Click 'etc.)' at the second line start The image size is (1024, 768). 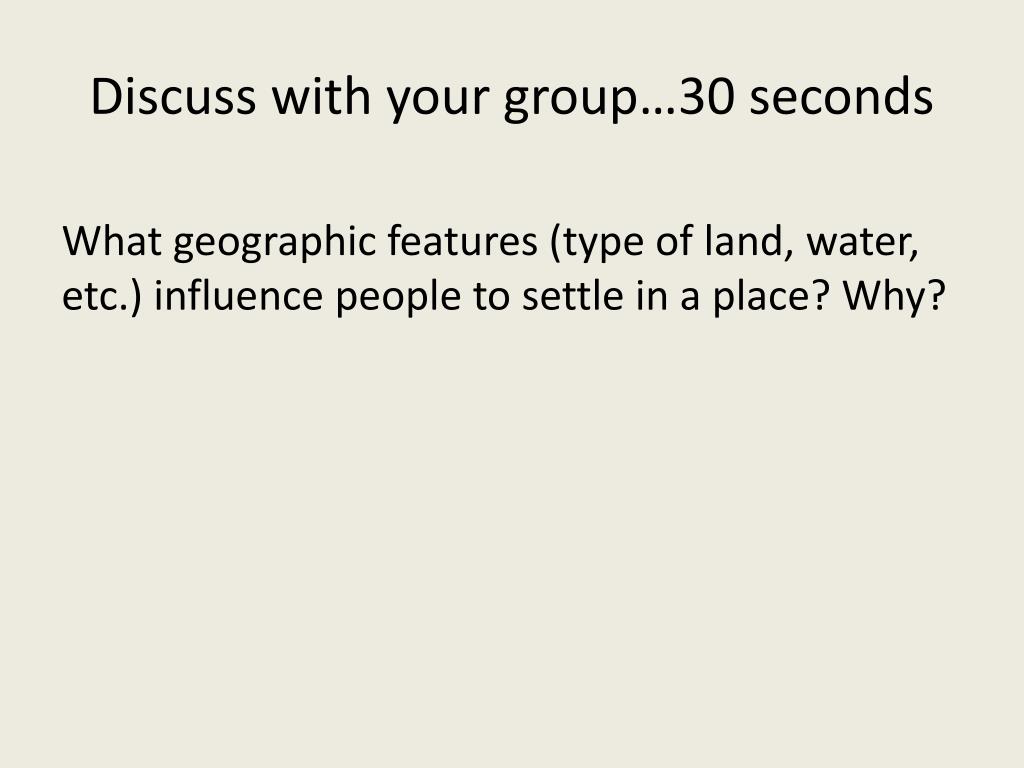point(102,297)
